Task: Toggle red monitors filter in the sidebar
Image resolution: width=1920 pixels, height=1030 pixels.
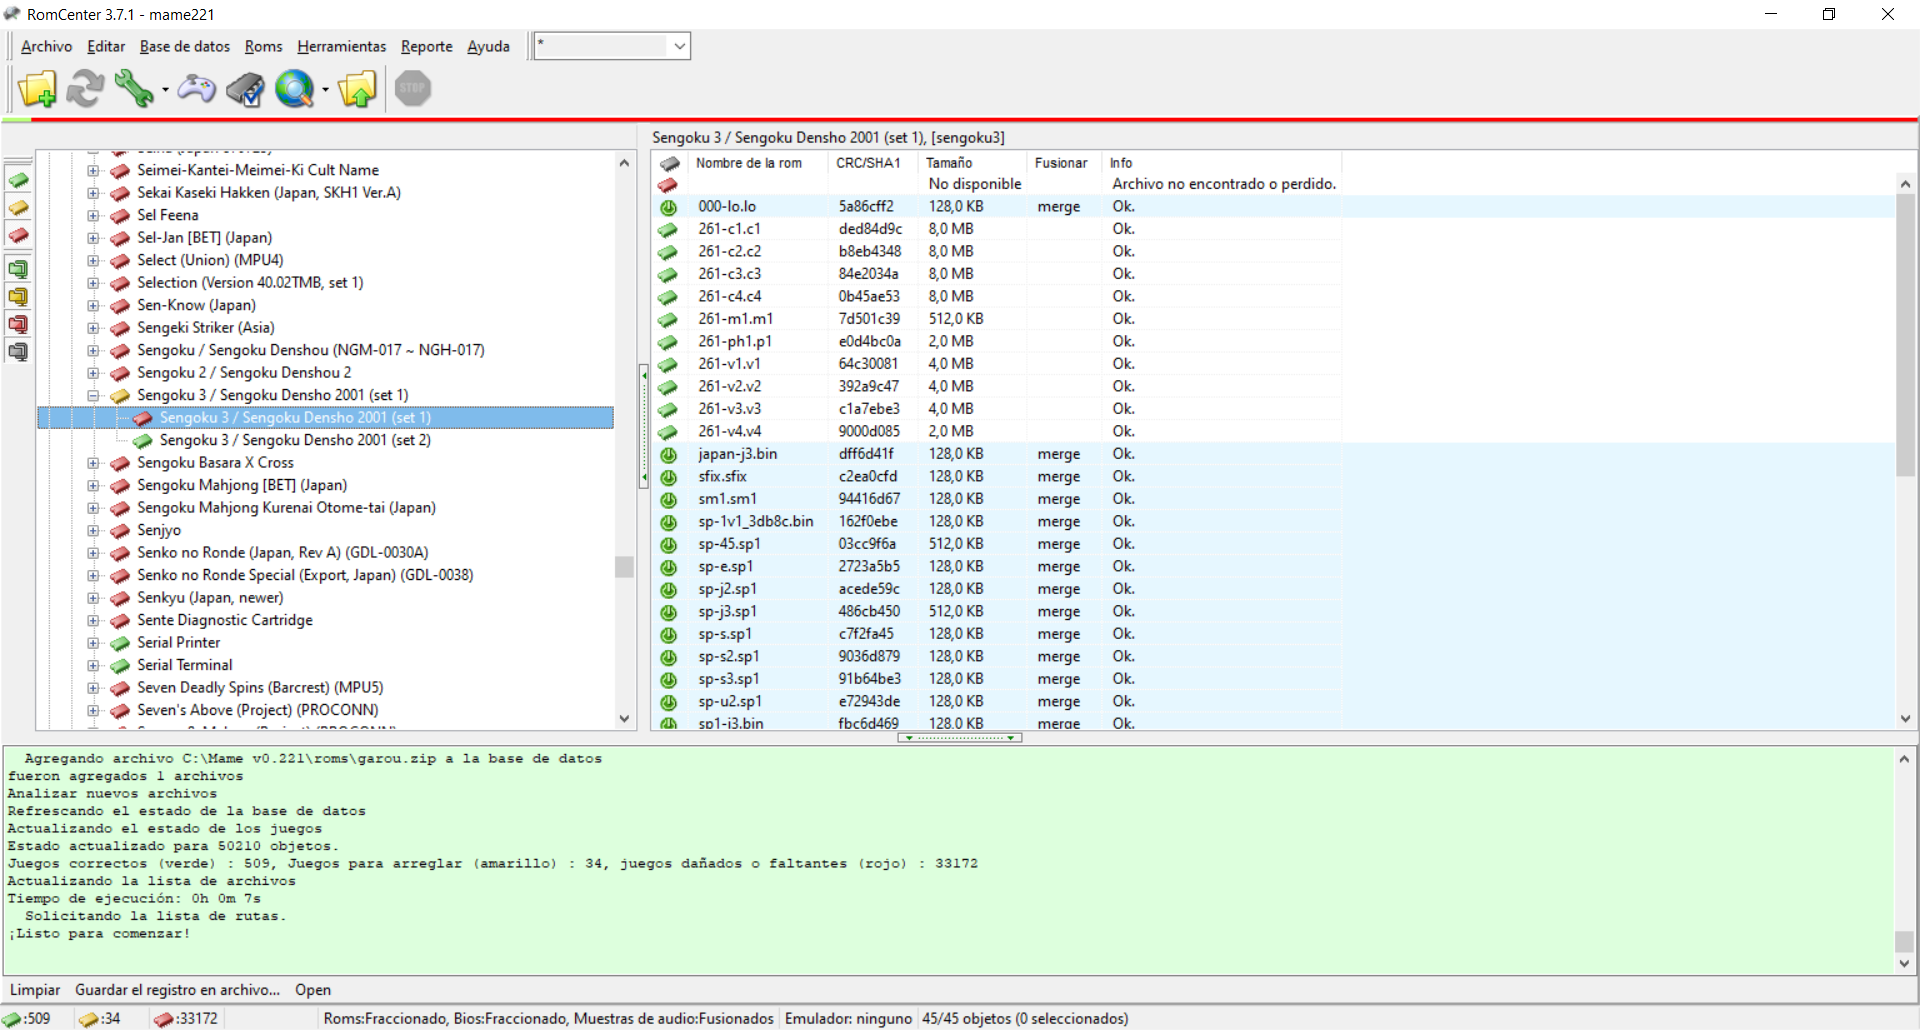Action: (18, 324)
